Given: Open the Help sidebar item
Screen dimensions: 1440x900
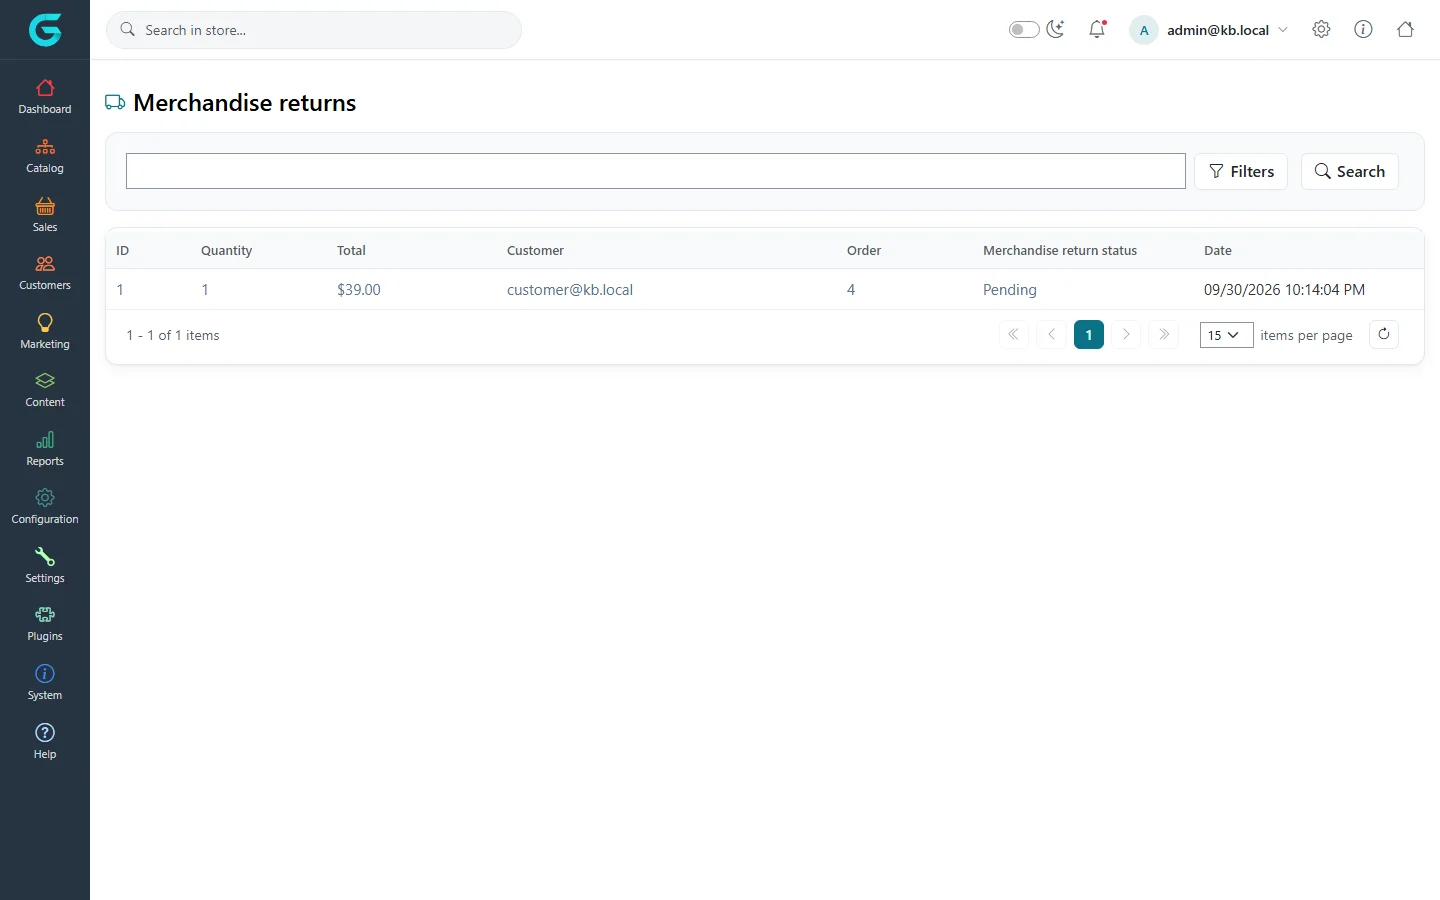Looking at the screenshot, I should 45,742.
